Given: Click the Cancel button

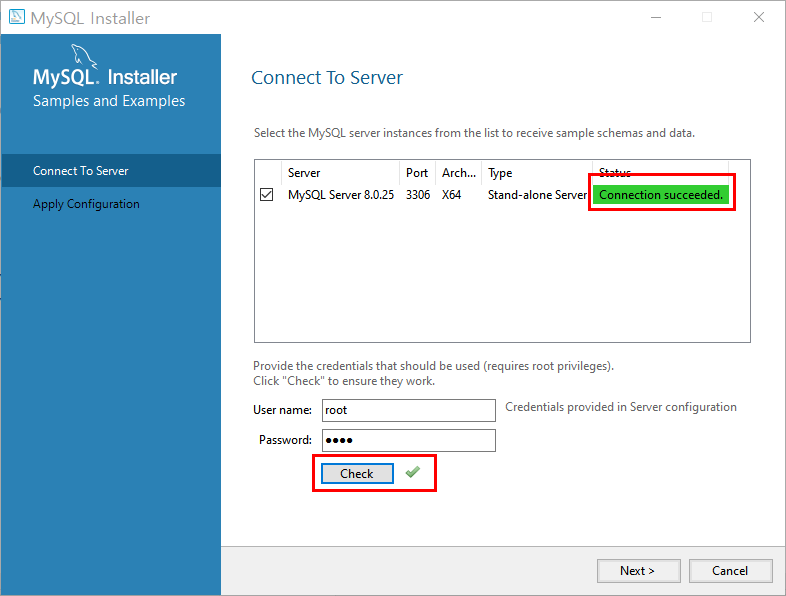Looking at the screenshot, I should click(730, 571).
